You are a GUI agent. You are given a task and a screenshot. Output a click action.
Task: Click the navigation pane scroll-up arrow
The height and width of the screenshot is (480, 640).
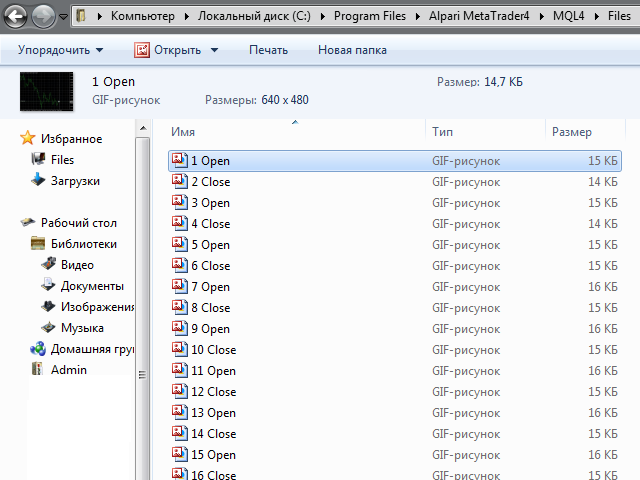pyautogui.click(x=143, y=128)
